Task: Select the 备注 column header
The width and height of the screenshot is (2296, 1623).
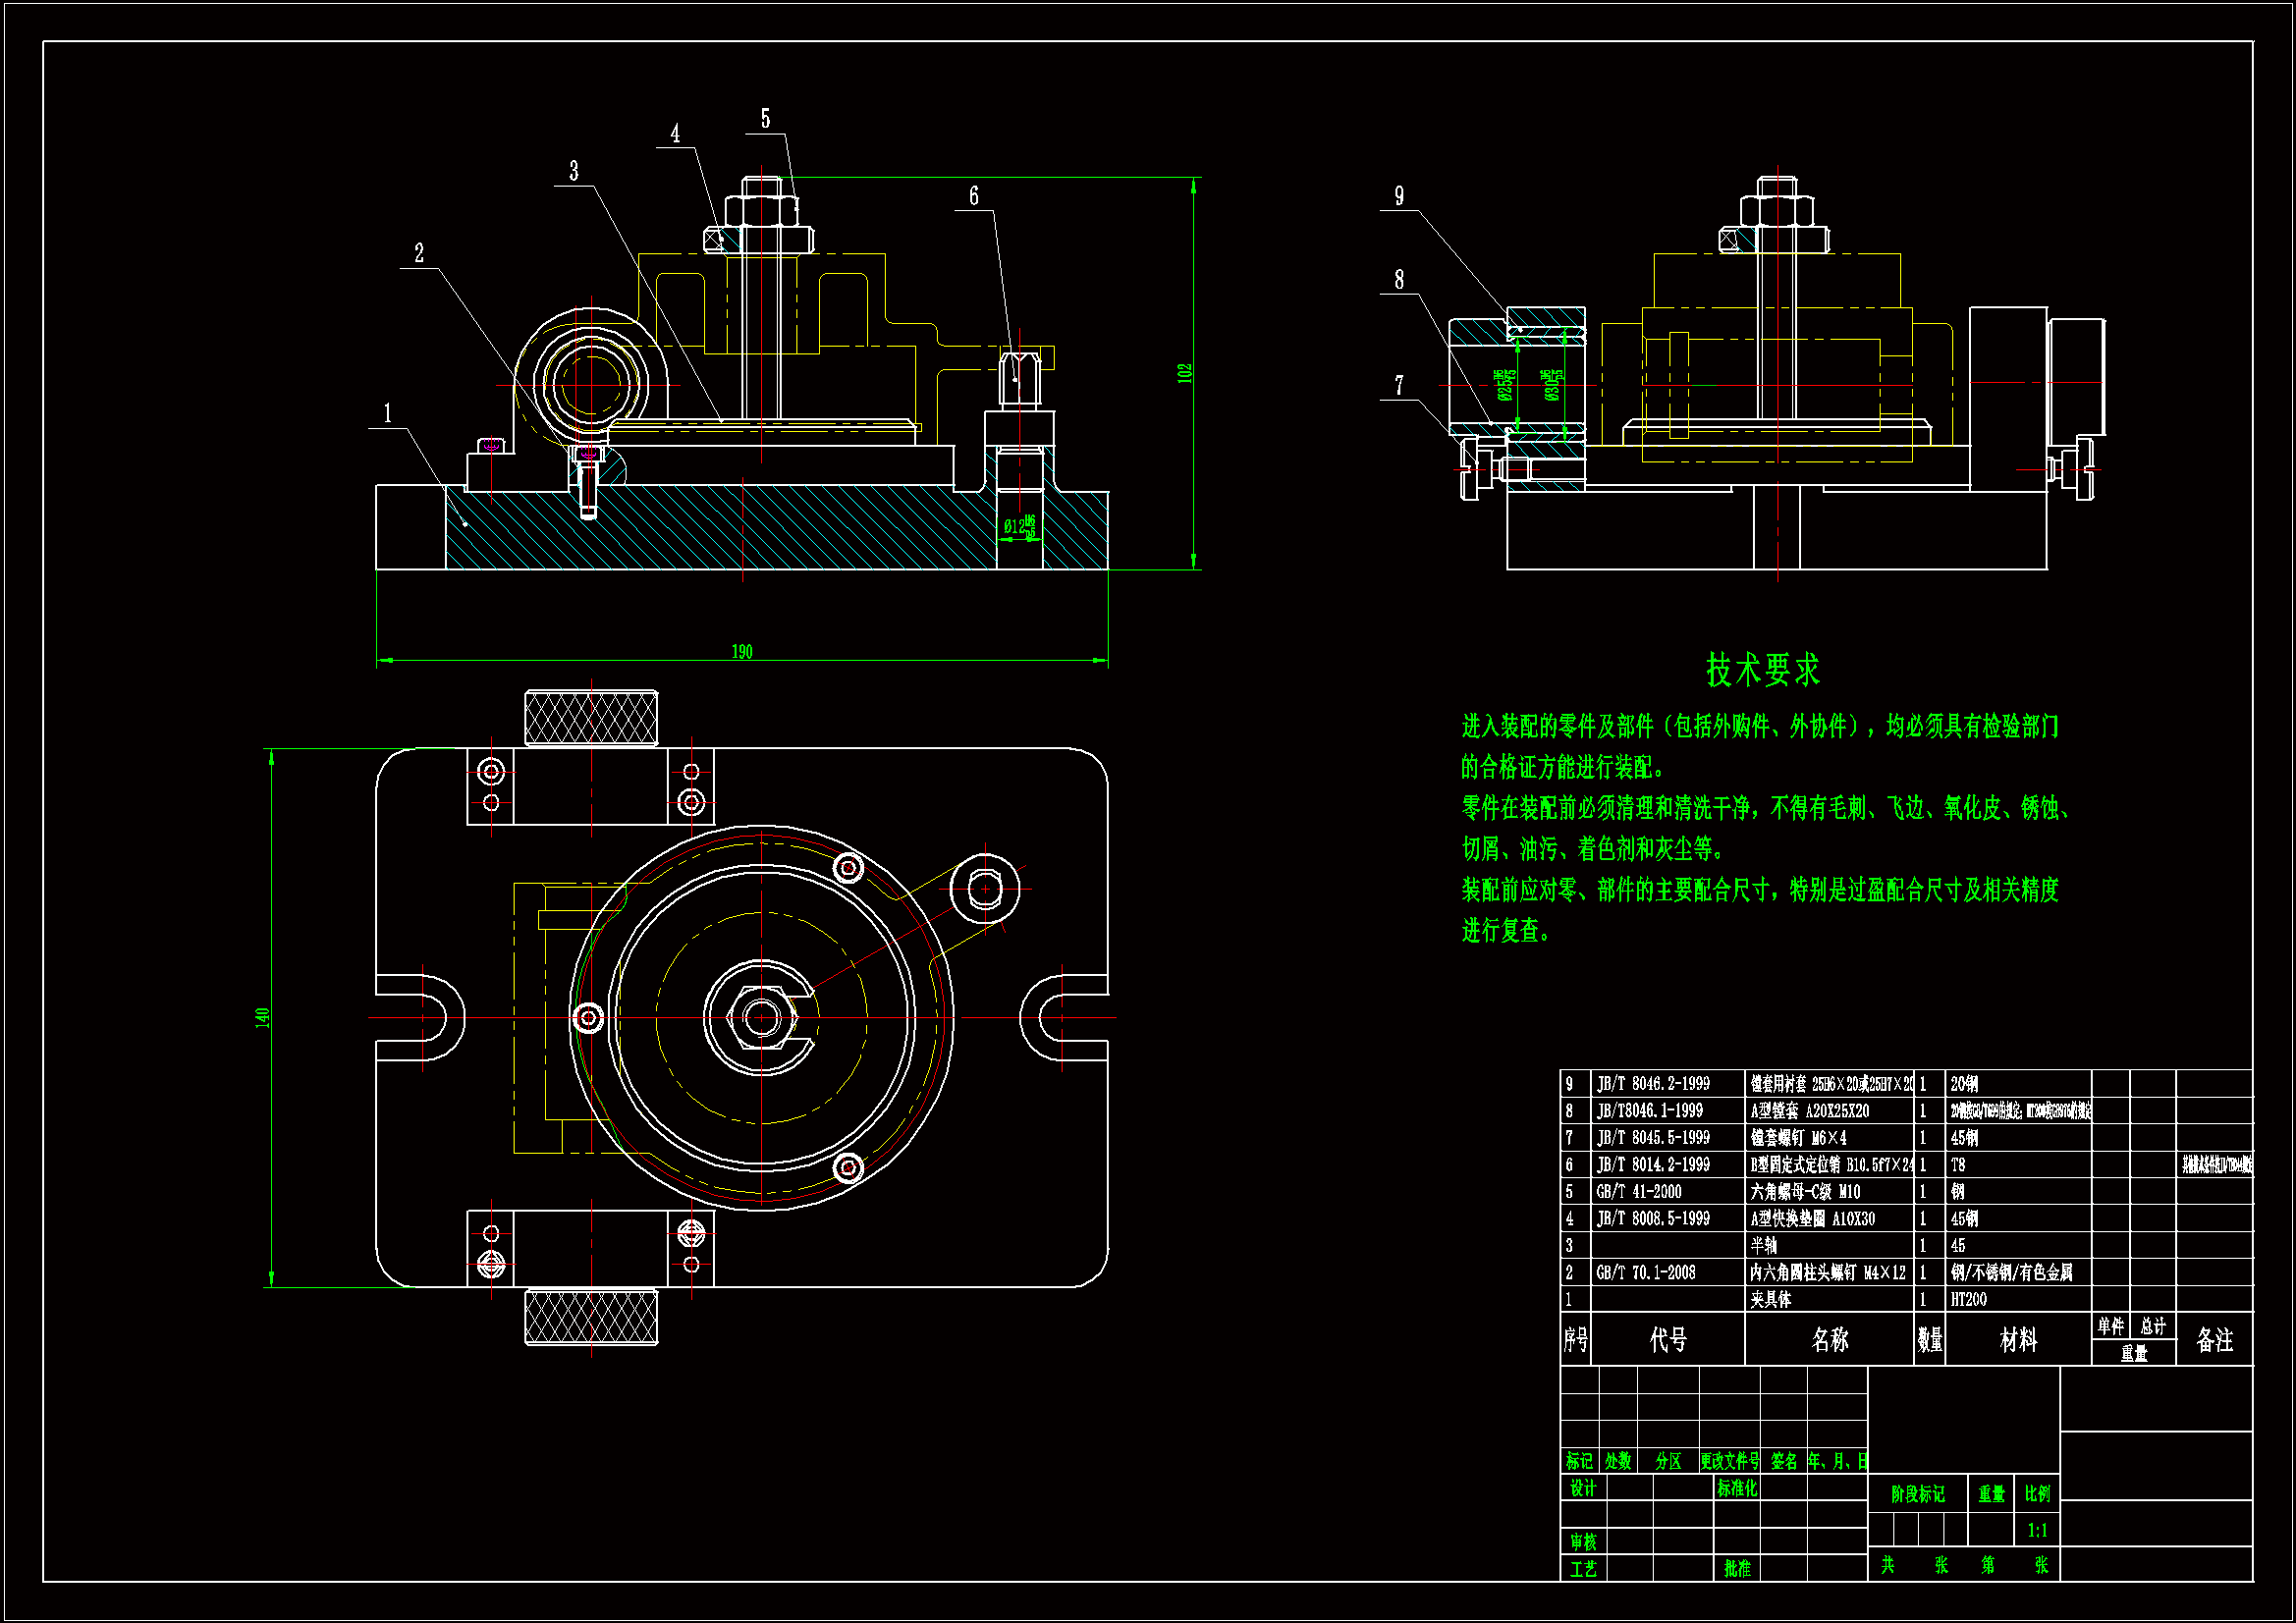Action: tap(2214, 1339)
